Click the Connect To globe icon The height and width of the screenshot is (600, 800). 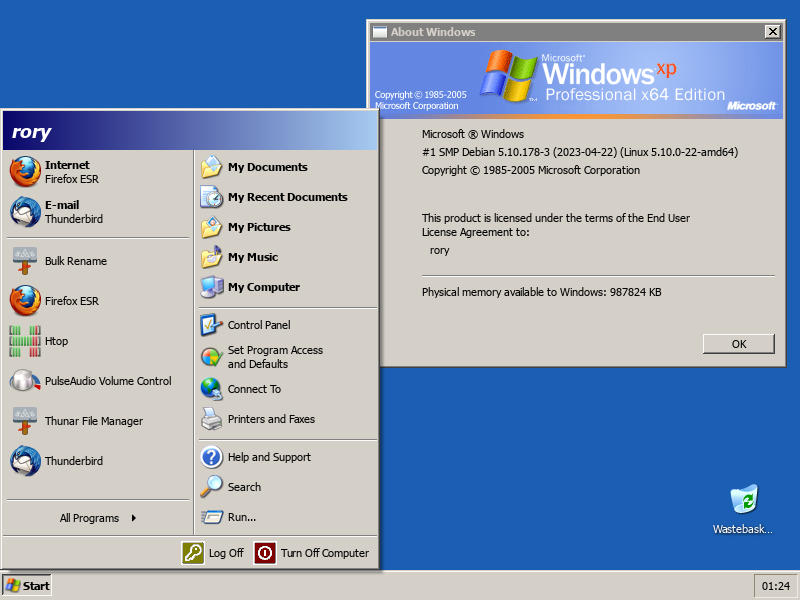point(211,389)
